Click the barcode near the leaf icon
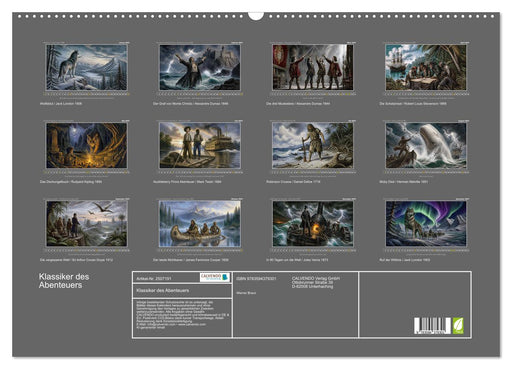The height and width of the screenshot is (369, 512). (x=432, y=326)
